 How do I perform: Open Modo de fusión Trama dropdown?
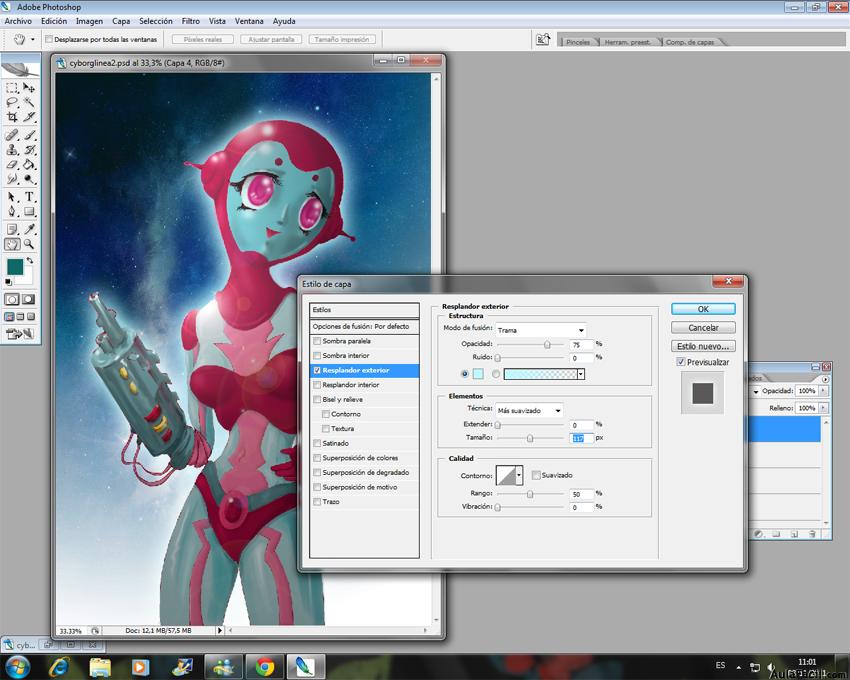[541, 330]
